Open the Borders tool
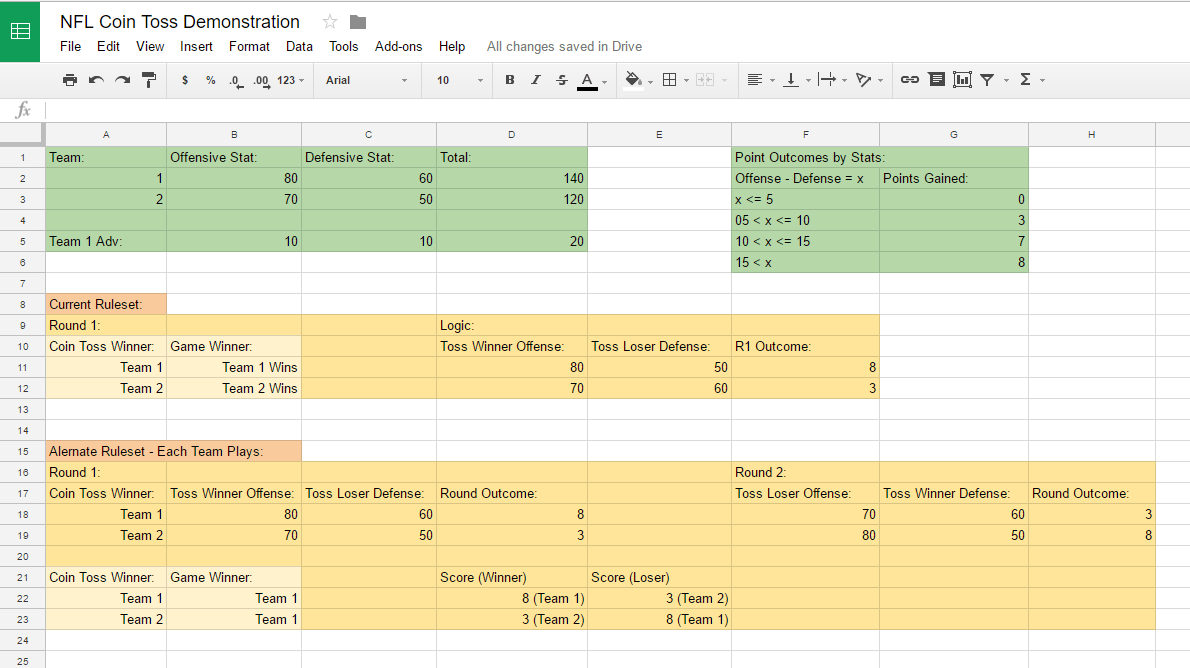Image resolution: width=1190 pixels, height=668 pixels. click(x=669, y=80)
